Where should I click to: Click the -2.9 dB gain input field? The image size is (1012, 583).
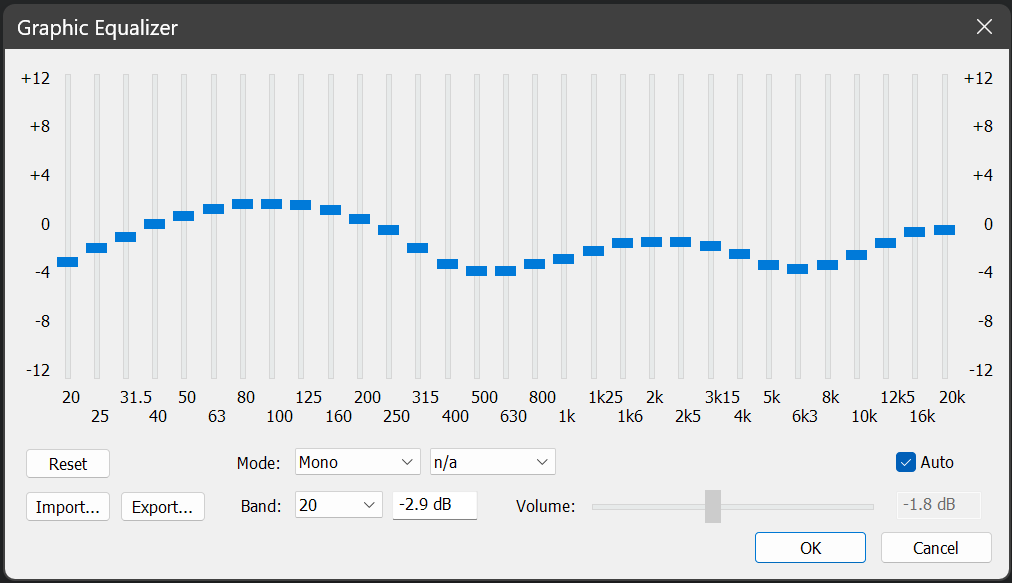(x=434, y=505)
